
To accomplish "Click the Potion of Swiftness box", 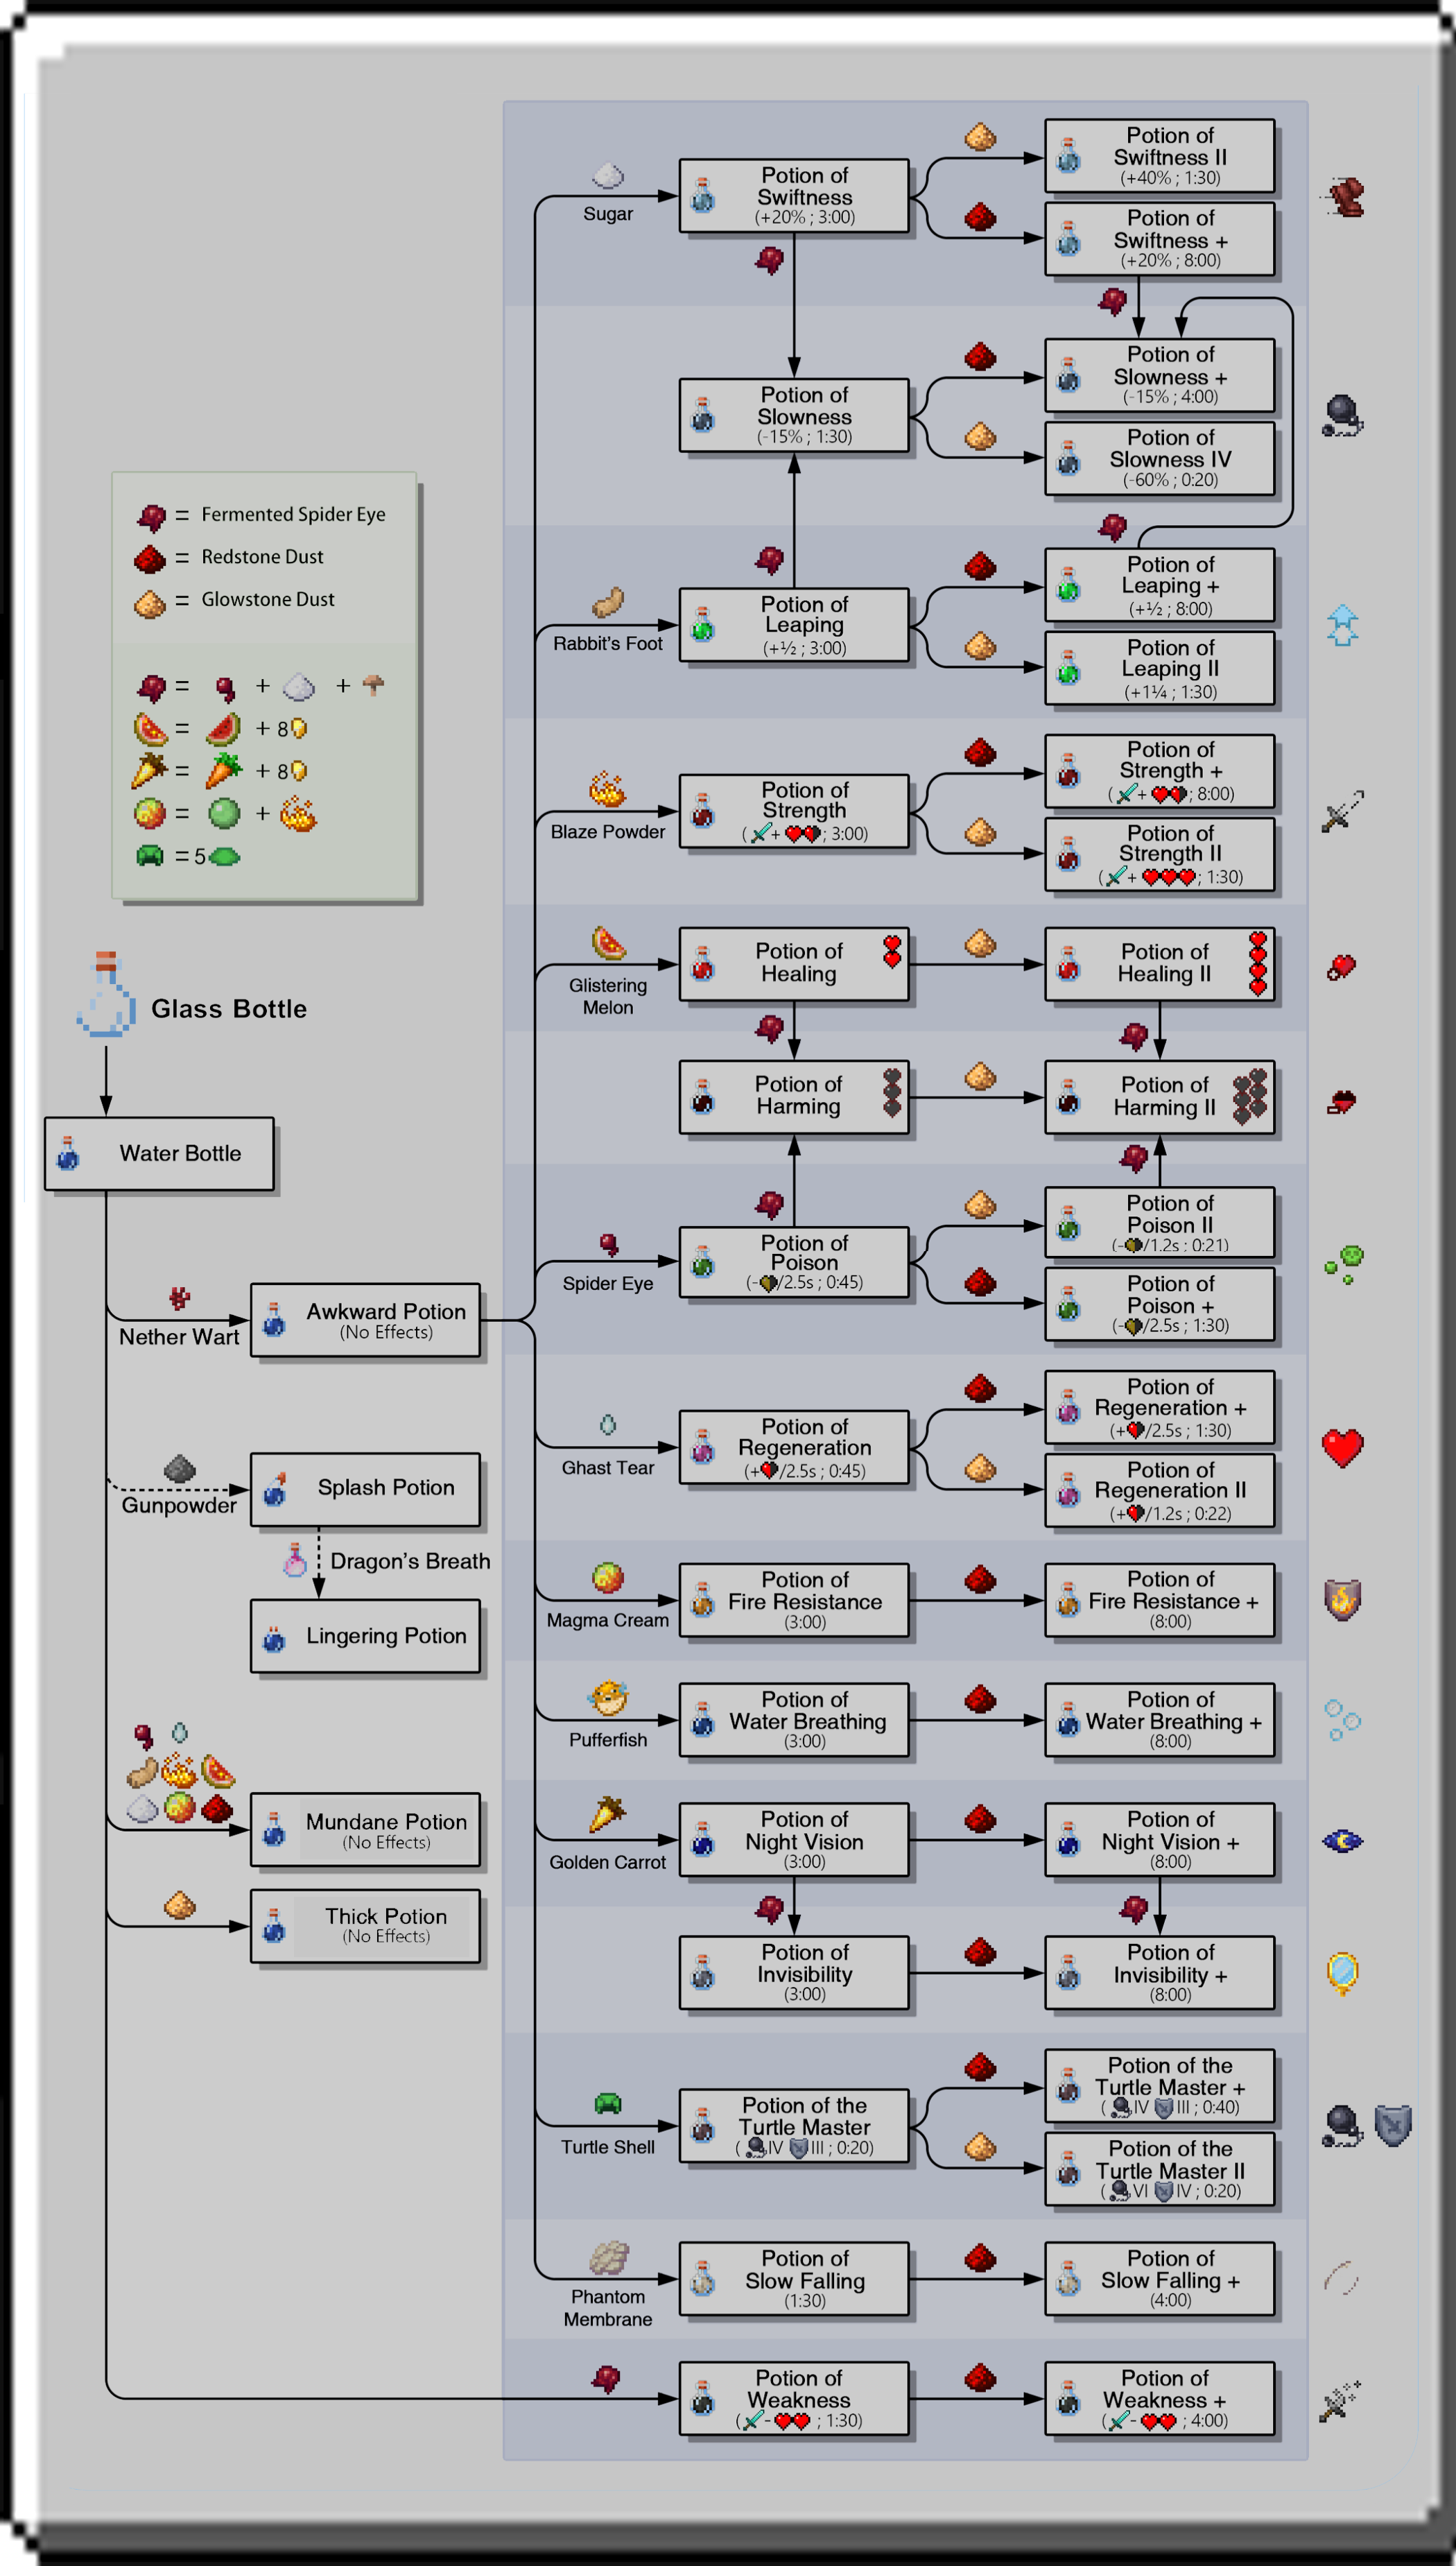I will click(794, 196).
